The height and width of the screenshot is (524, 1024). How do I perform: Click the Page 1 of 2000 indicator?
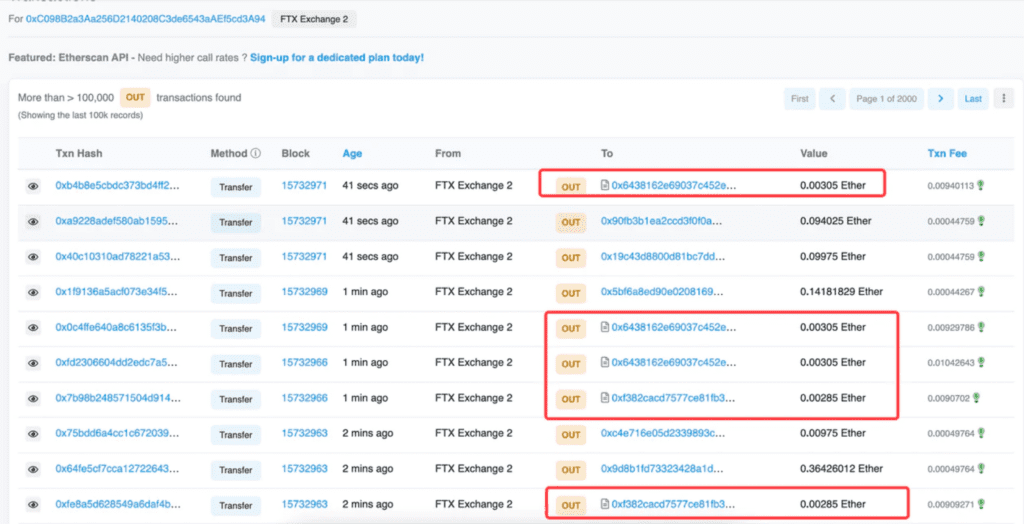pyautogui.click(x=887, y=99)
